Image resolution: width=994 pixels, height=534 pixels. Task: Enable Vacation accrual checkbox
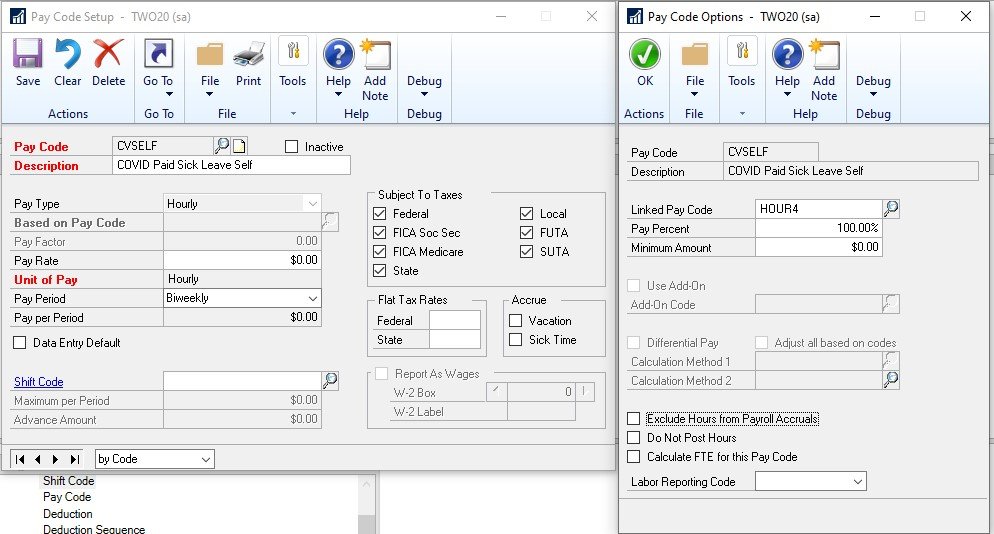click(x=516, y=321)
